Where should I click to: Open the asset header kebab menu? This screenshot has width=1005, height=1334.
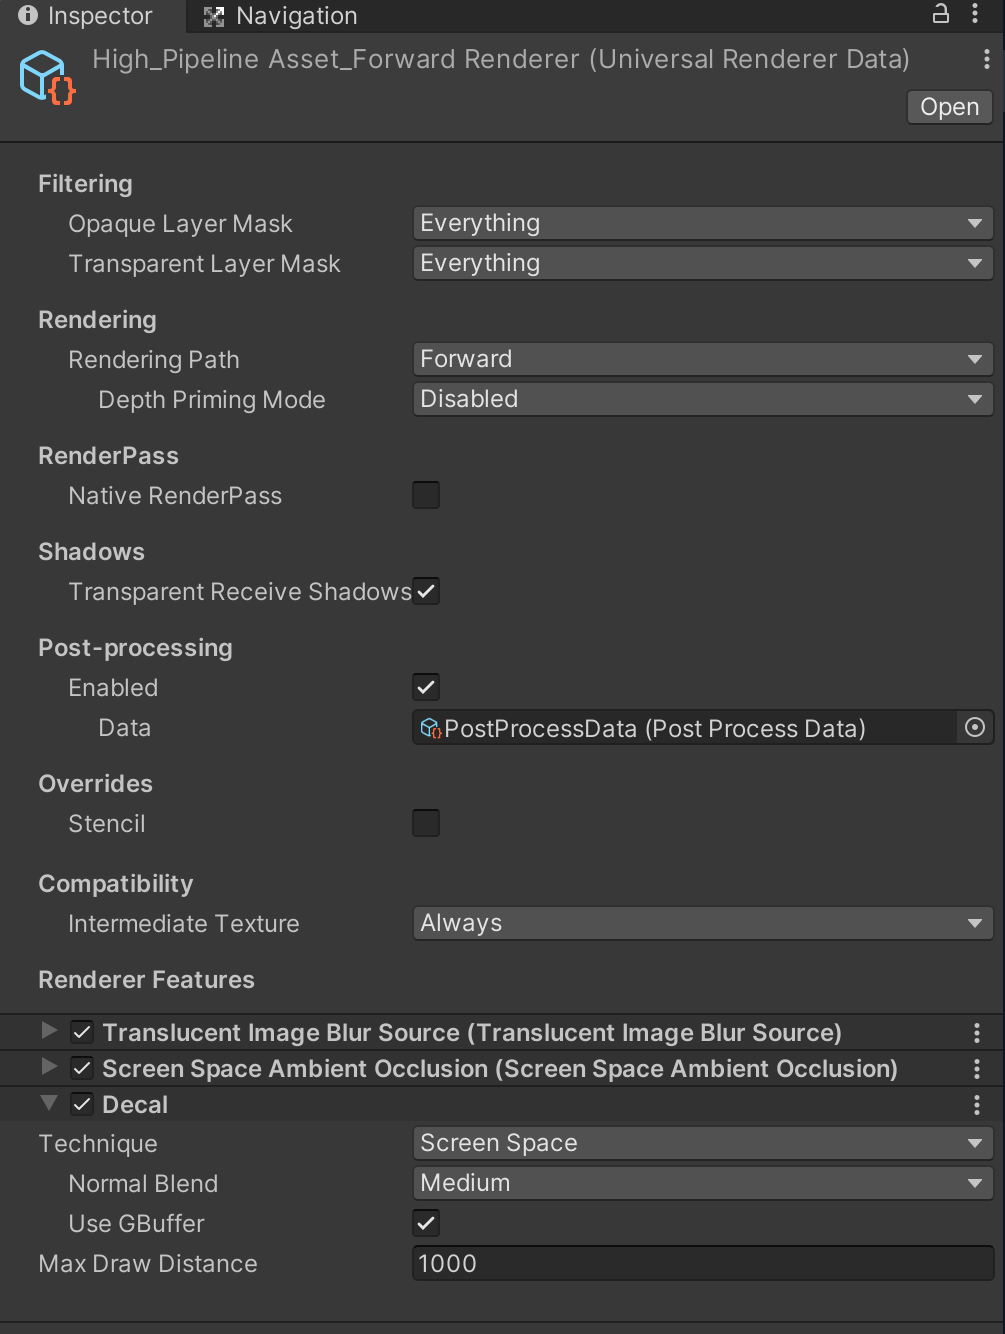point(986,60)
